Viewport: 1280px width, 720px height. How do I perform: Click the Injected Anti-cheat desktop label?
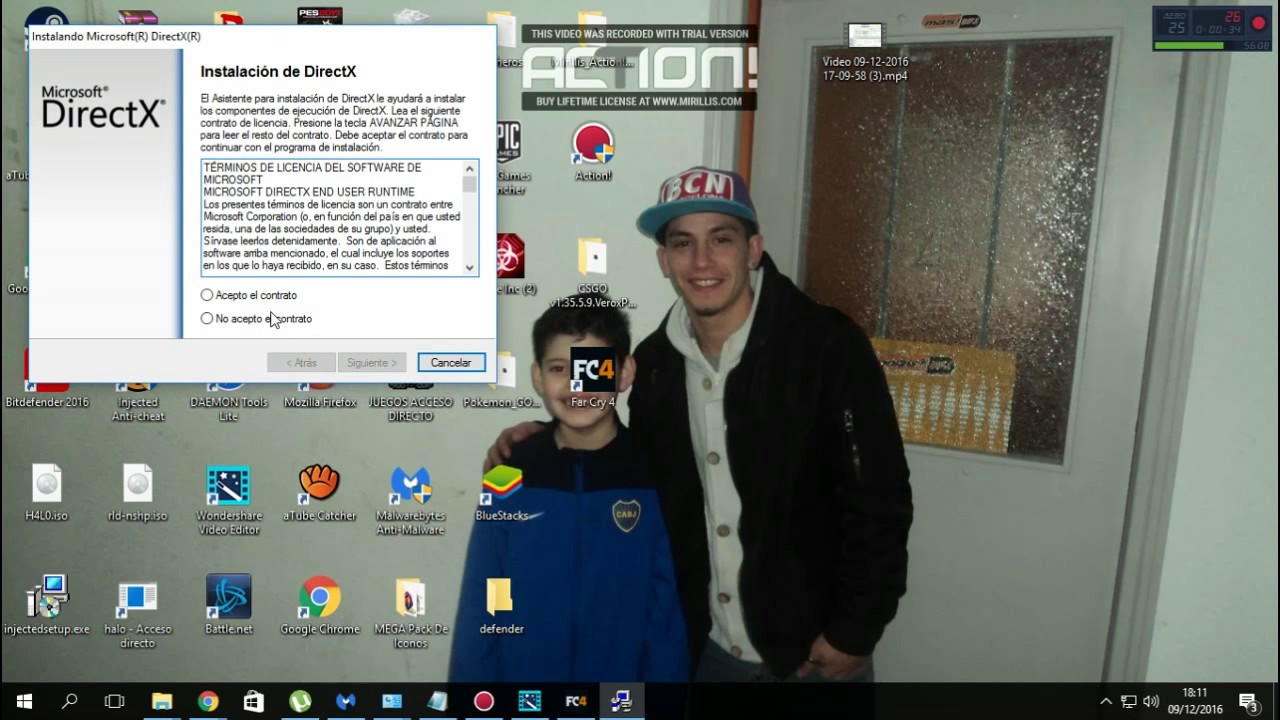[x=138, y=409]
